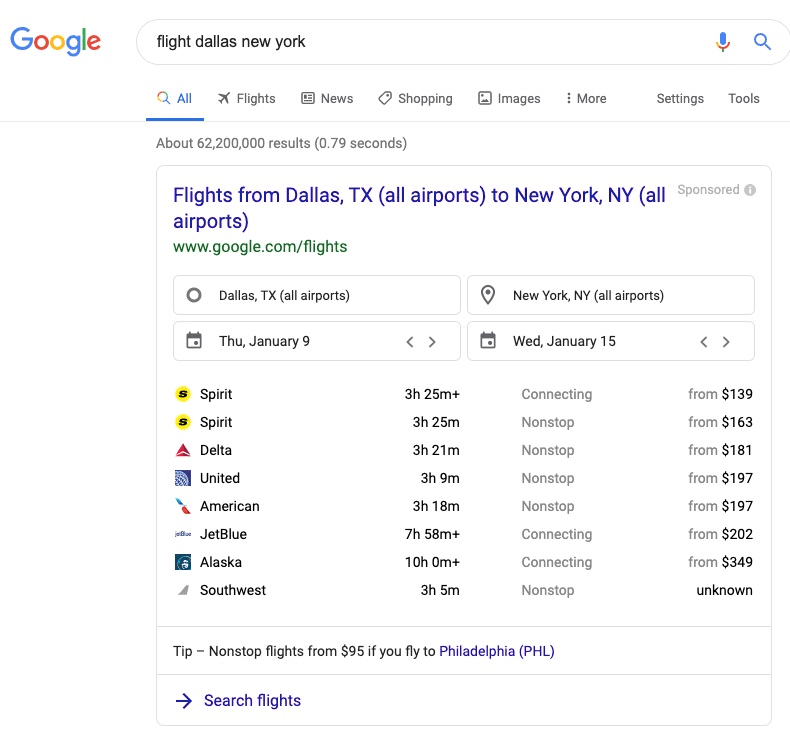Screen dimensions: 790x739
Task: Click the Spirit logo in the Connecting row
Action: click(183, 394)
